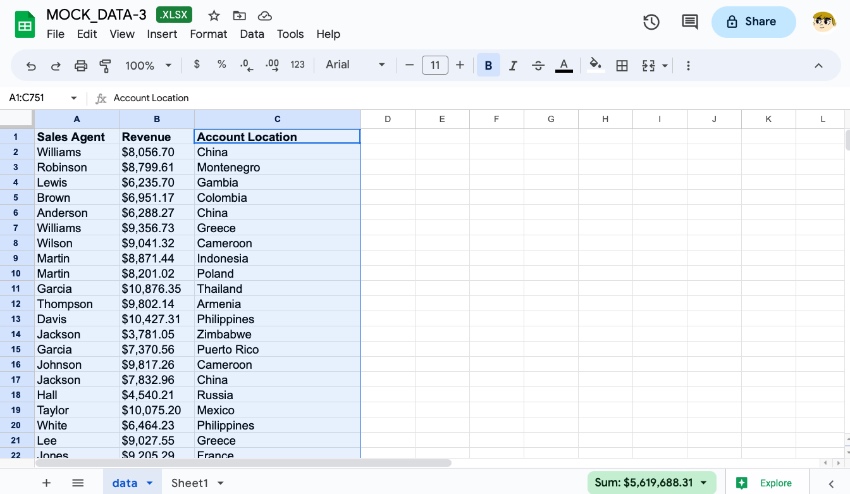Image resolution: width=850 pixels, height=494 pixels.
Task: Click the Google Sheets home icon
Action: pyautogui.click(x=24, y=25)
